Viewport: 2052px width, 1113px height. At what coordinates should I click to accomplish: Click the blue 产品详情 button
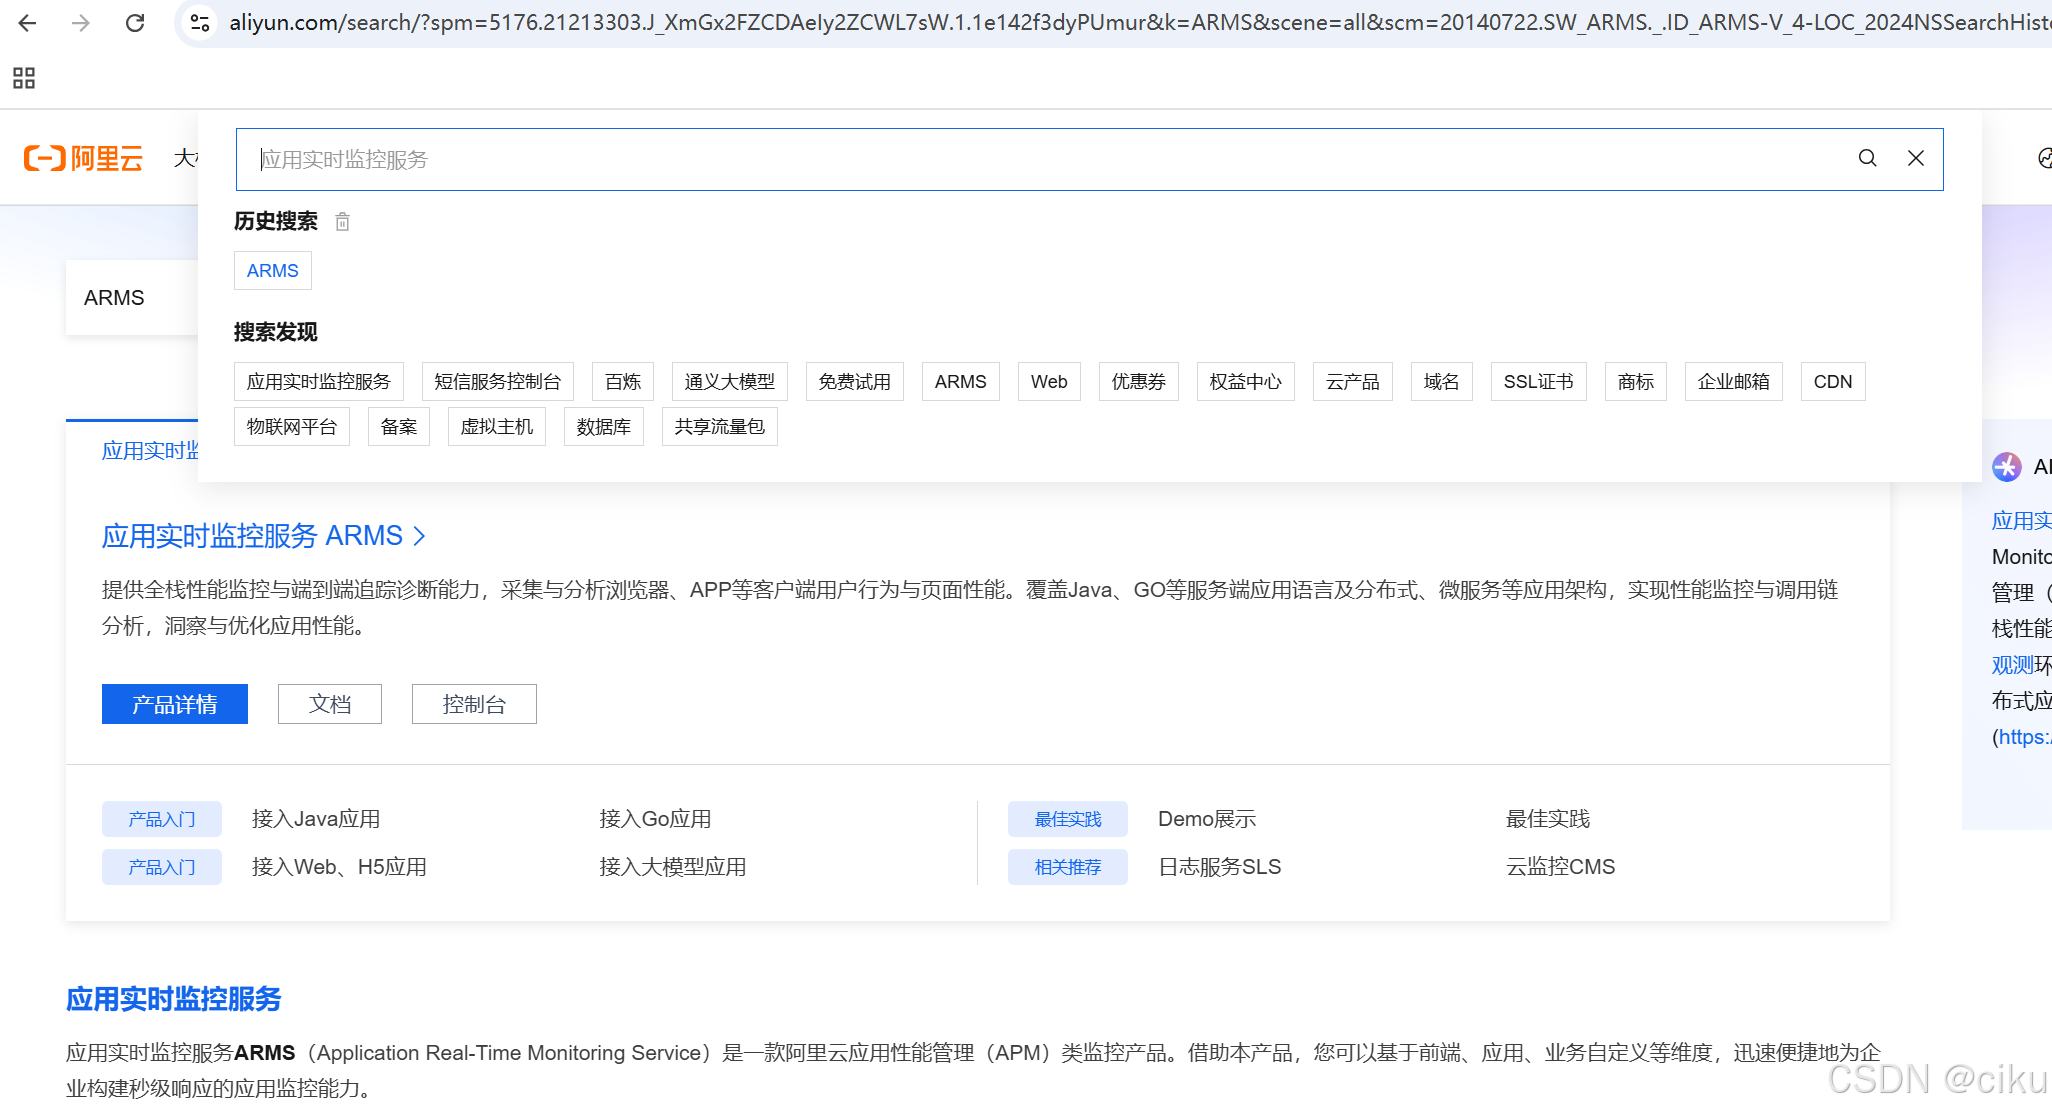click(175, 704)
